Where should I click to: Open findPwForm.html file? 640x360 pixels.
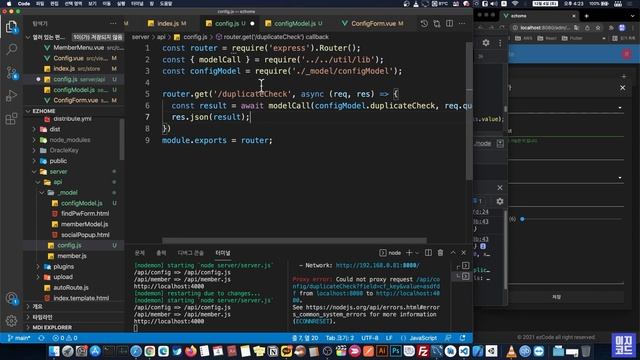[x=84, y=213]
